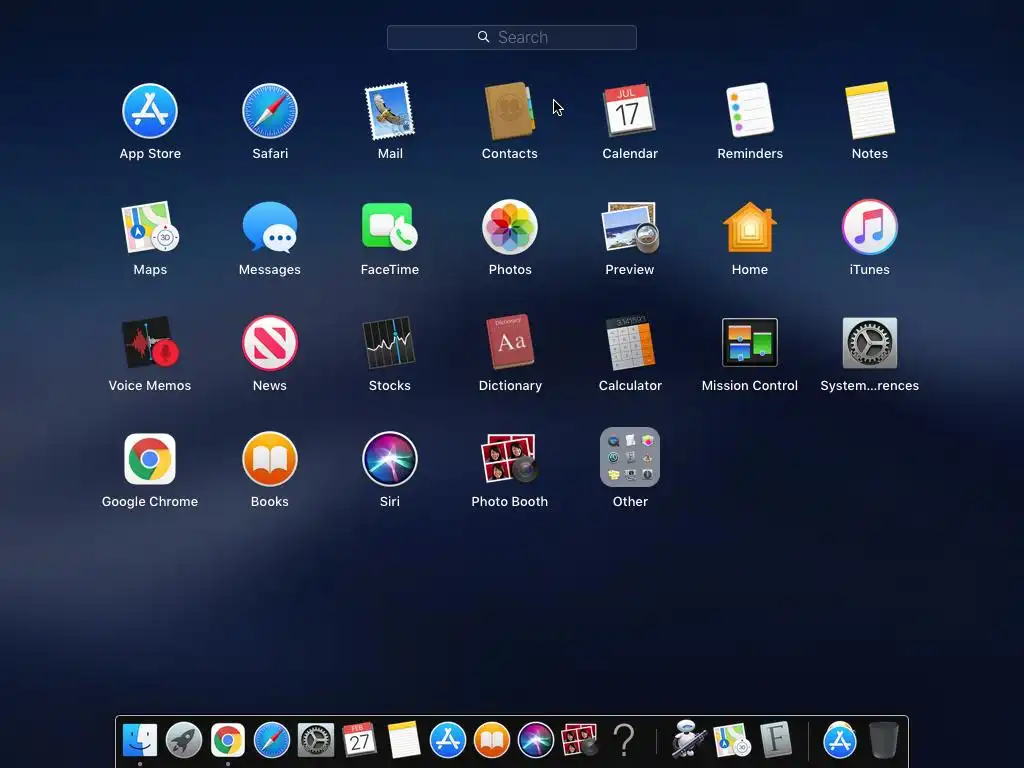Open the Trash in the Dock

click(884, 740)
